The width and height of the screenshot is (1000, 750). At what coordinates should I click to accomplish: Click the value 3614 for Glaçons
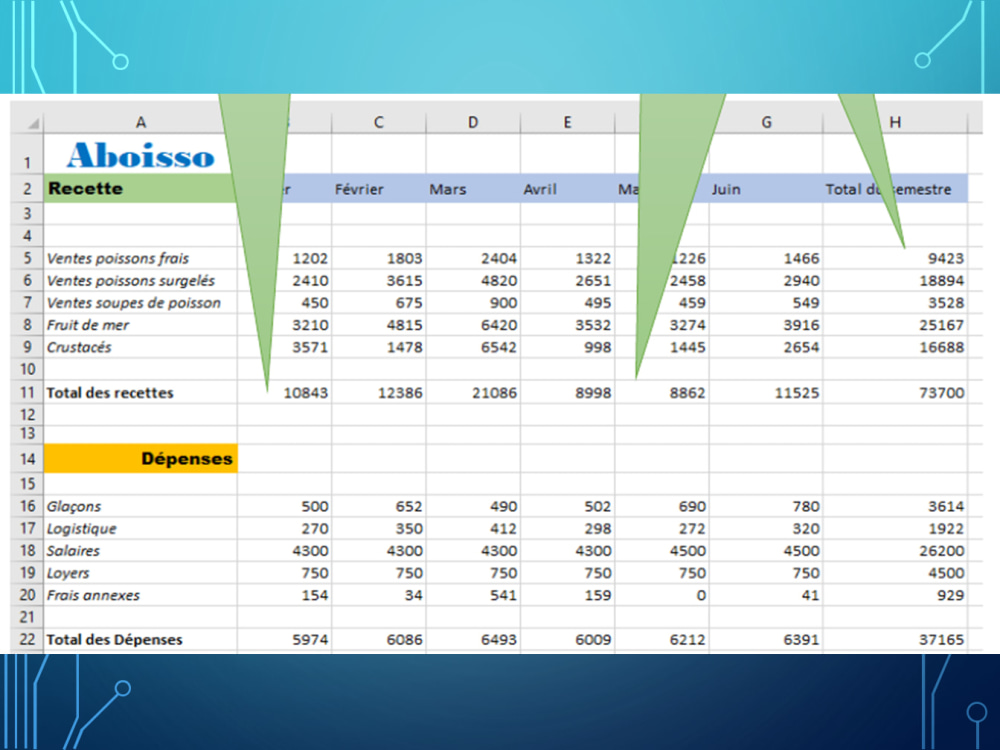(x=946, y=506)
